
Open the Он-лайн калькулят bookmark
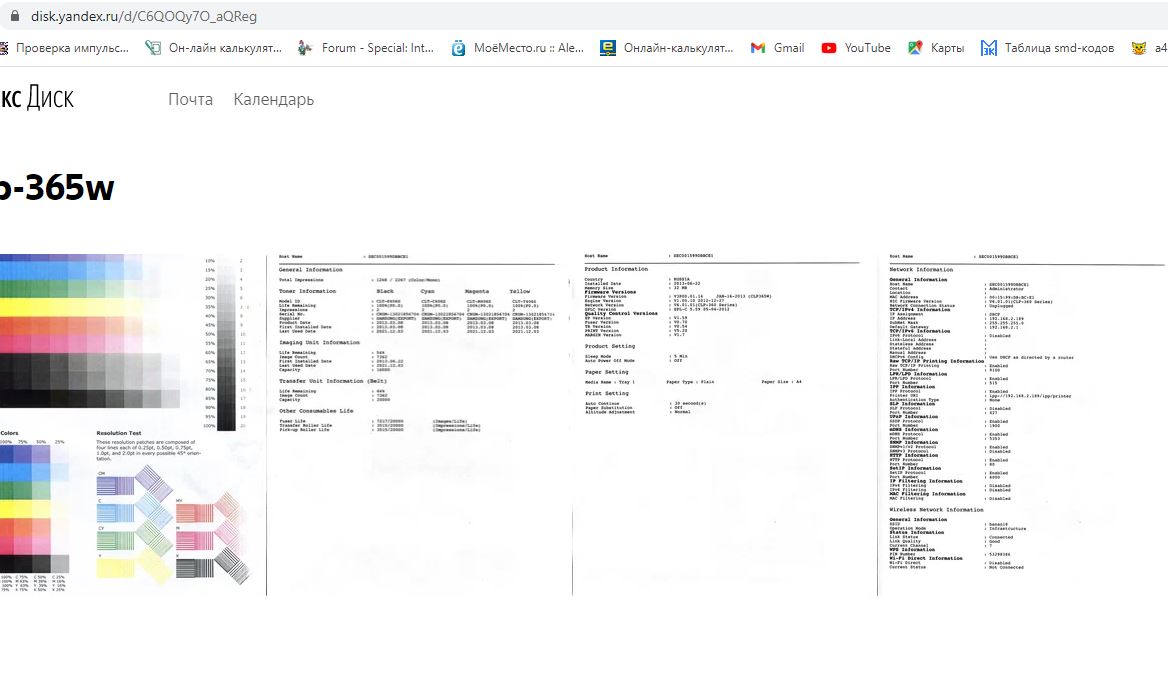point(224,48)
